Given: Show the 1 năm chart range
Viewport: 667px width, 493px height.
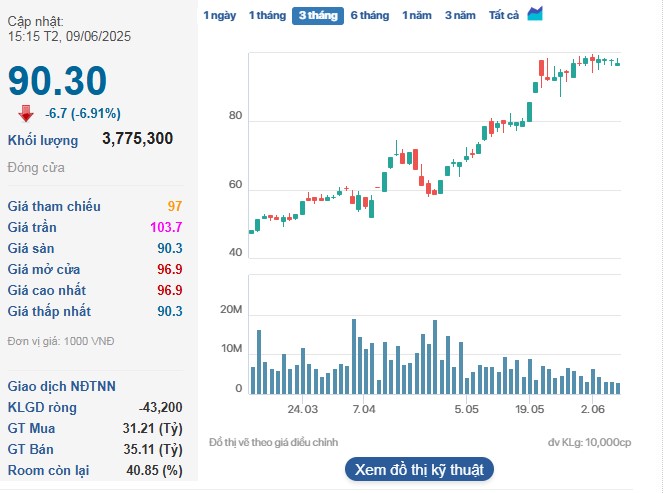Looking at the screenshot, I should point(418,15).
